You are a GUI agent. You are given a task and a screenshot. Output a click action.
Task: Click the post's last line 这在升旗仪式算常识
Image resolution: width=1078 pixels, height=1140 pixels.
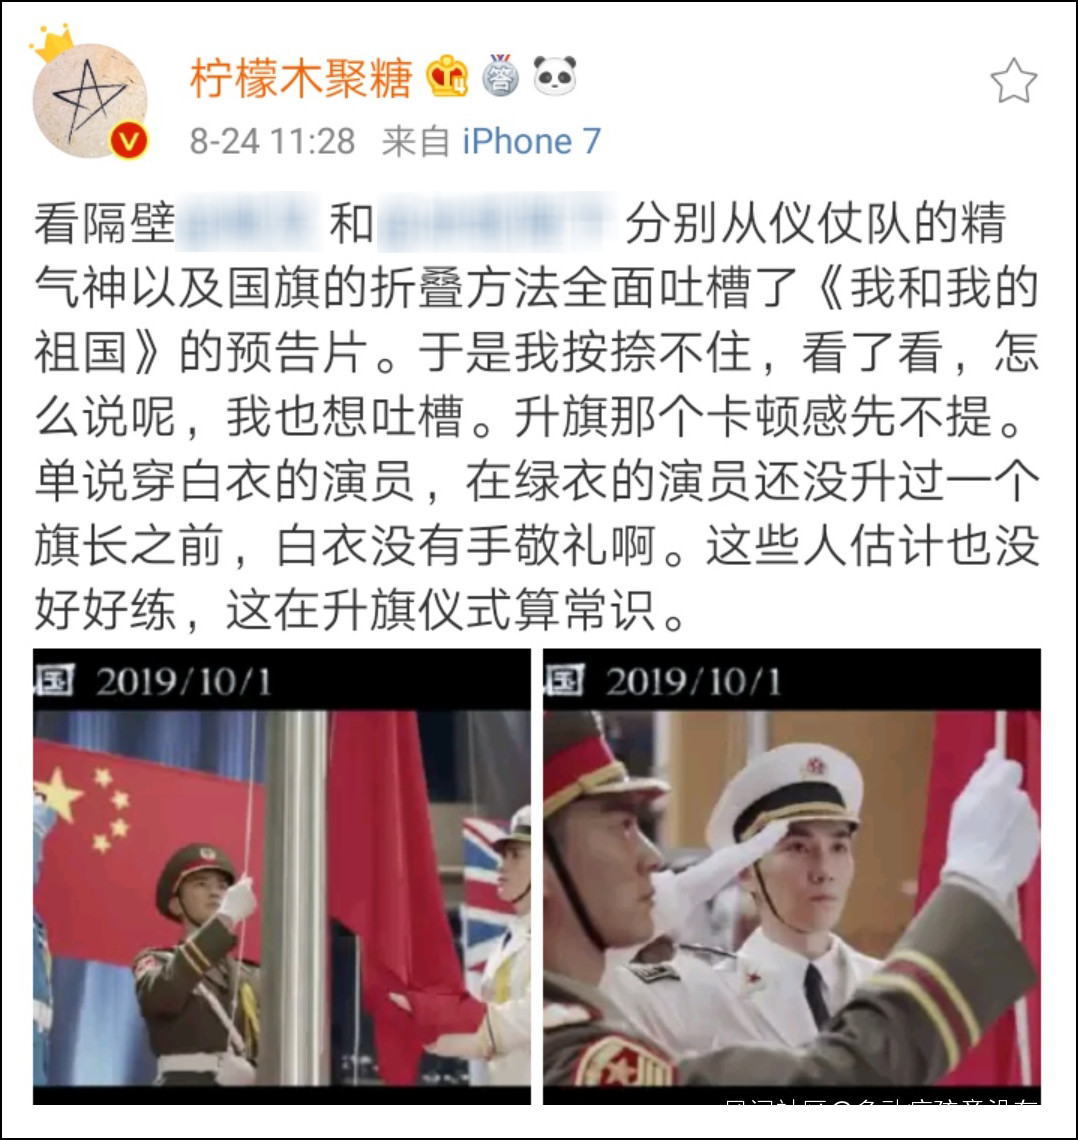[x=442, y=609]
